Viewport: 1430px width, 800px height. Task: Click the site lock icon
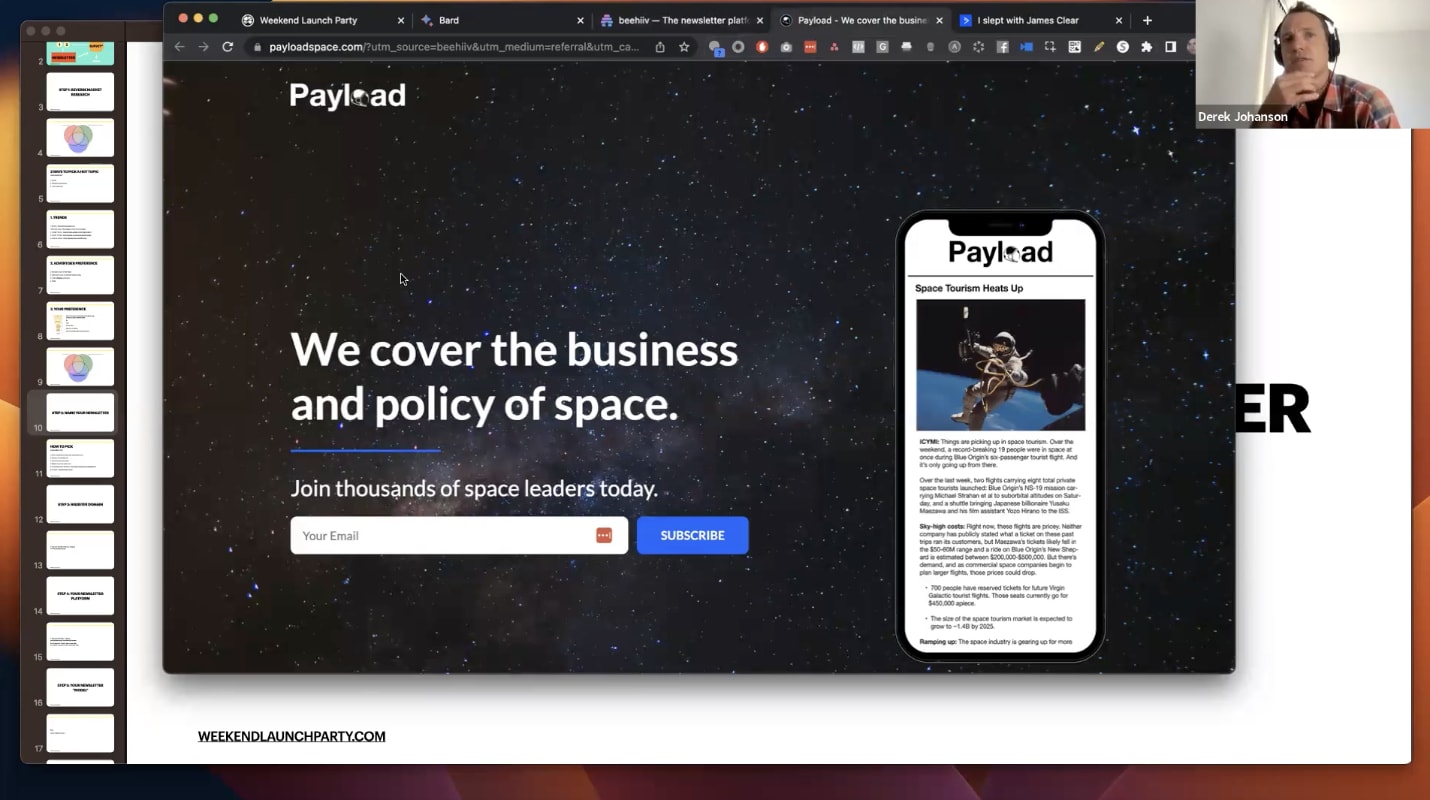(257, 47)
